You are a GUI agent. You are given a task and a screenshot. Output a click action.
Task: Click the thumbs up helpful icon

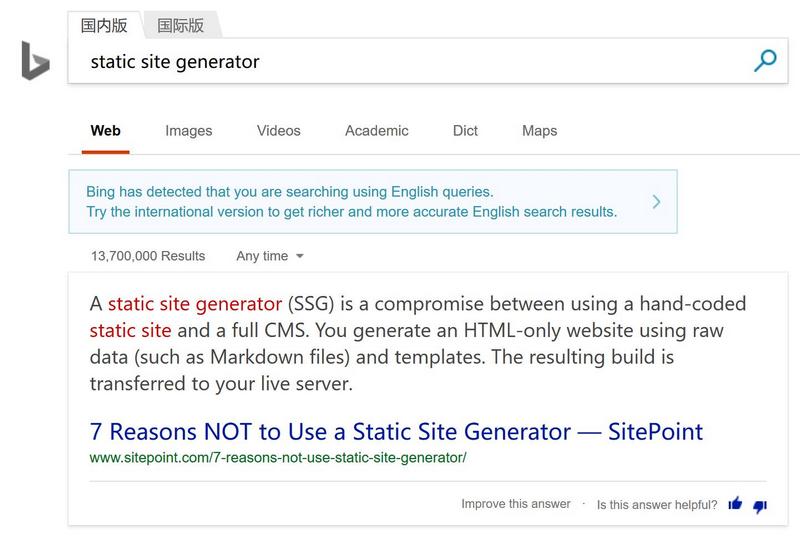click(x=735, y=504)
